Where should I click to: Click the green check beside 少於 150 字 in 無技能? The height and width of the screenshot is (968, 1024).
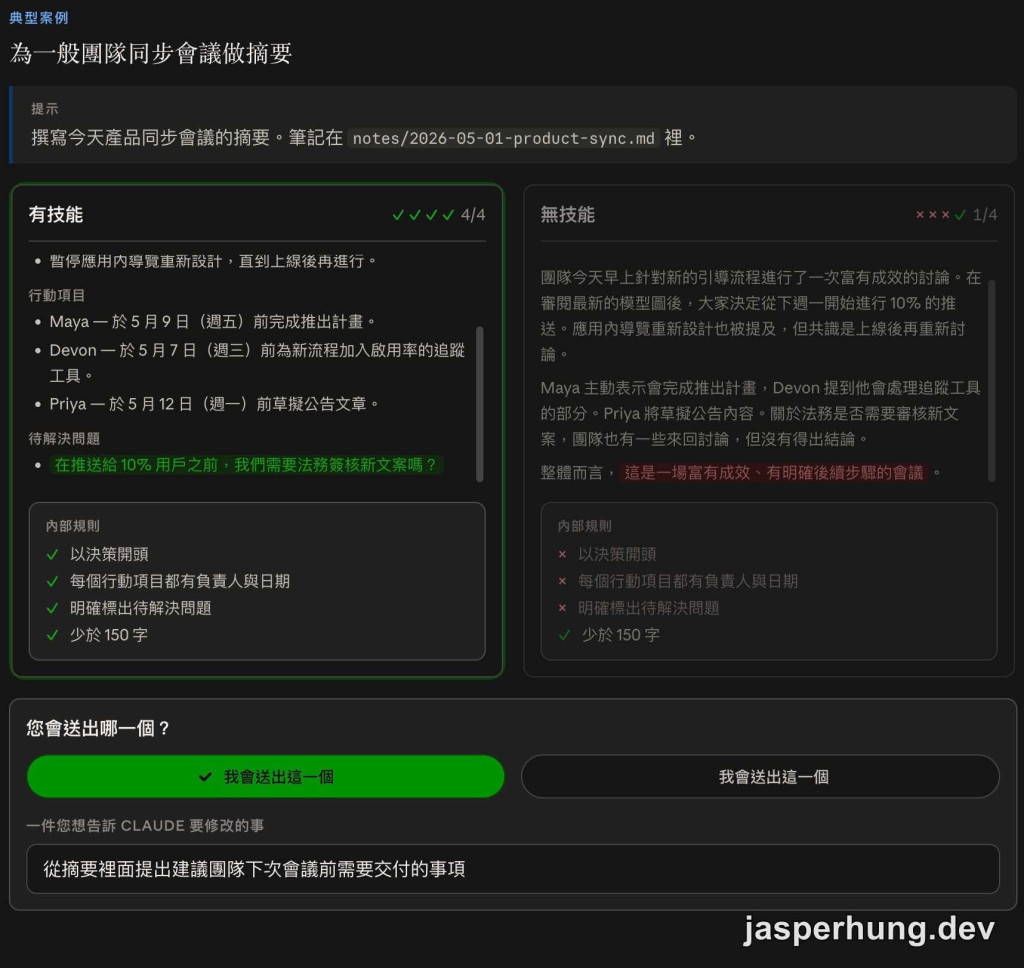564,635
